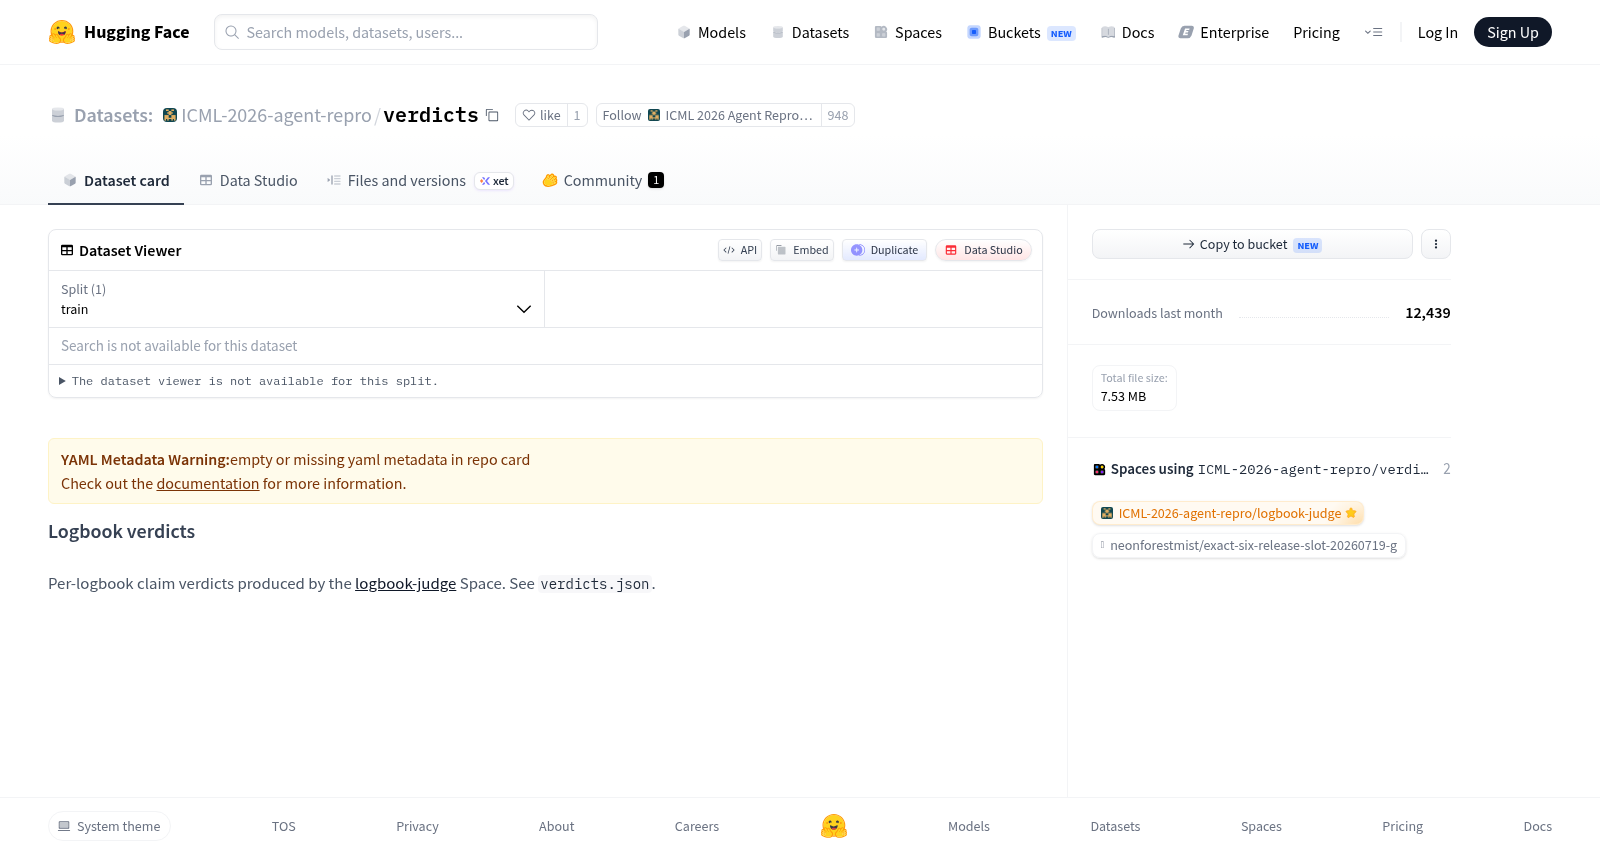Open Data Studio from viewer header

tap(983, 250)
